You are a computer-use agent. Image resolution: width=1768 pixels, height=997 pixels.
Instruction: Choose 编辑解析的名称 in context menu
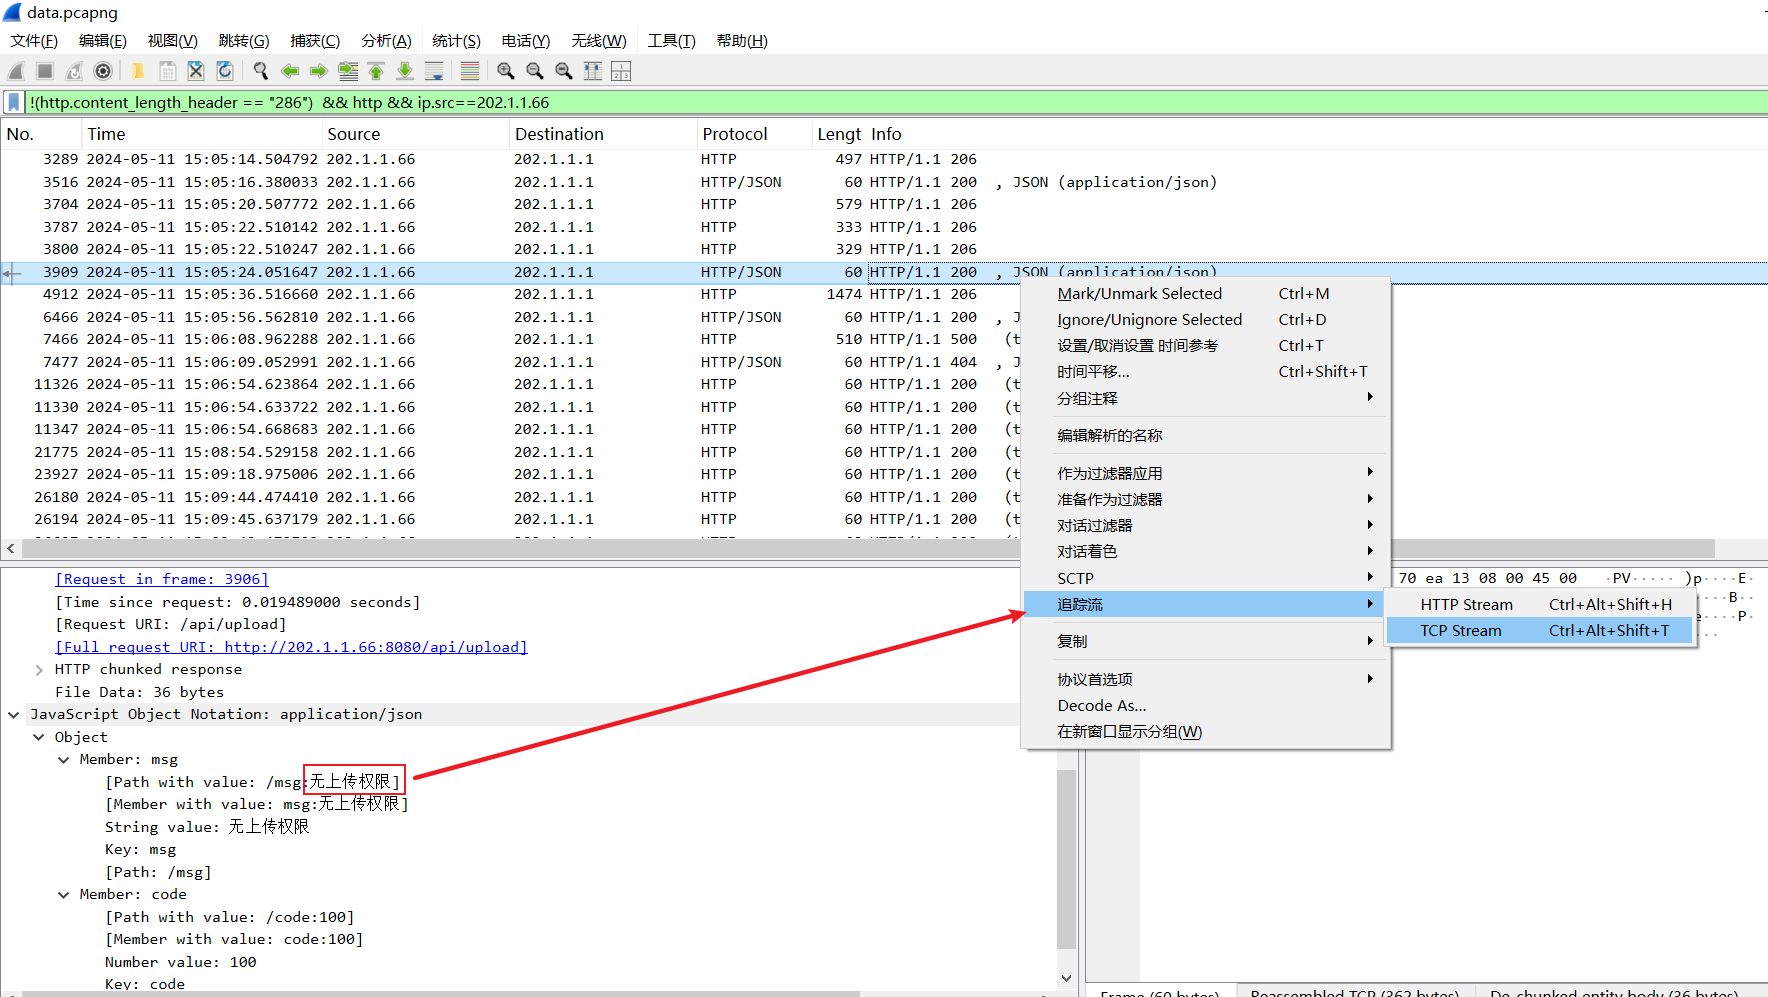point(1205,436)
